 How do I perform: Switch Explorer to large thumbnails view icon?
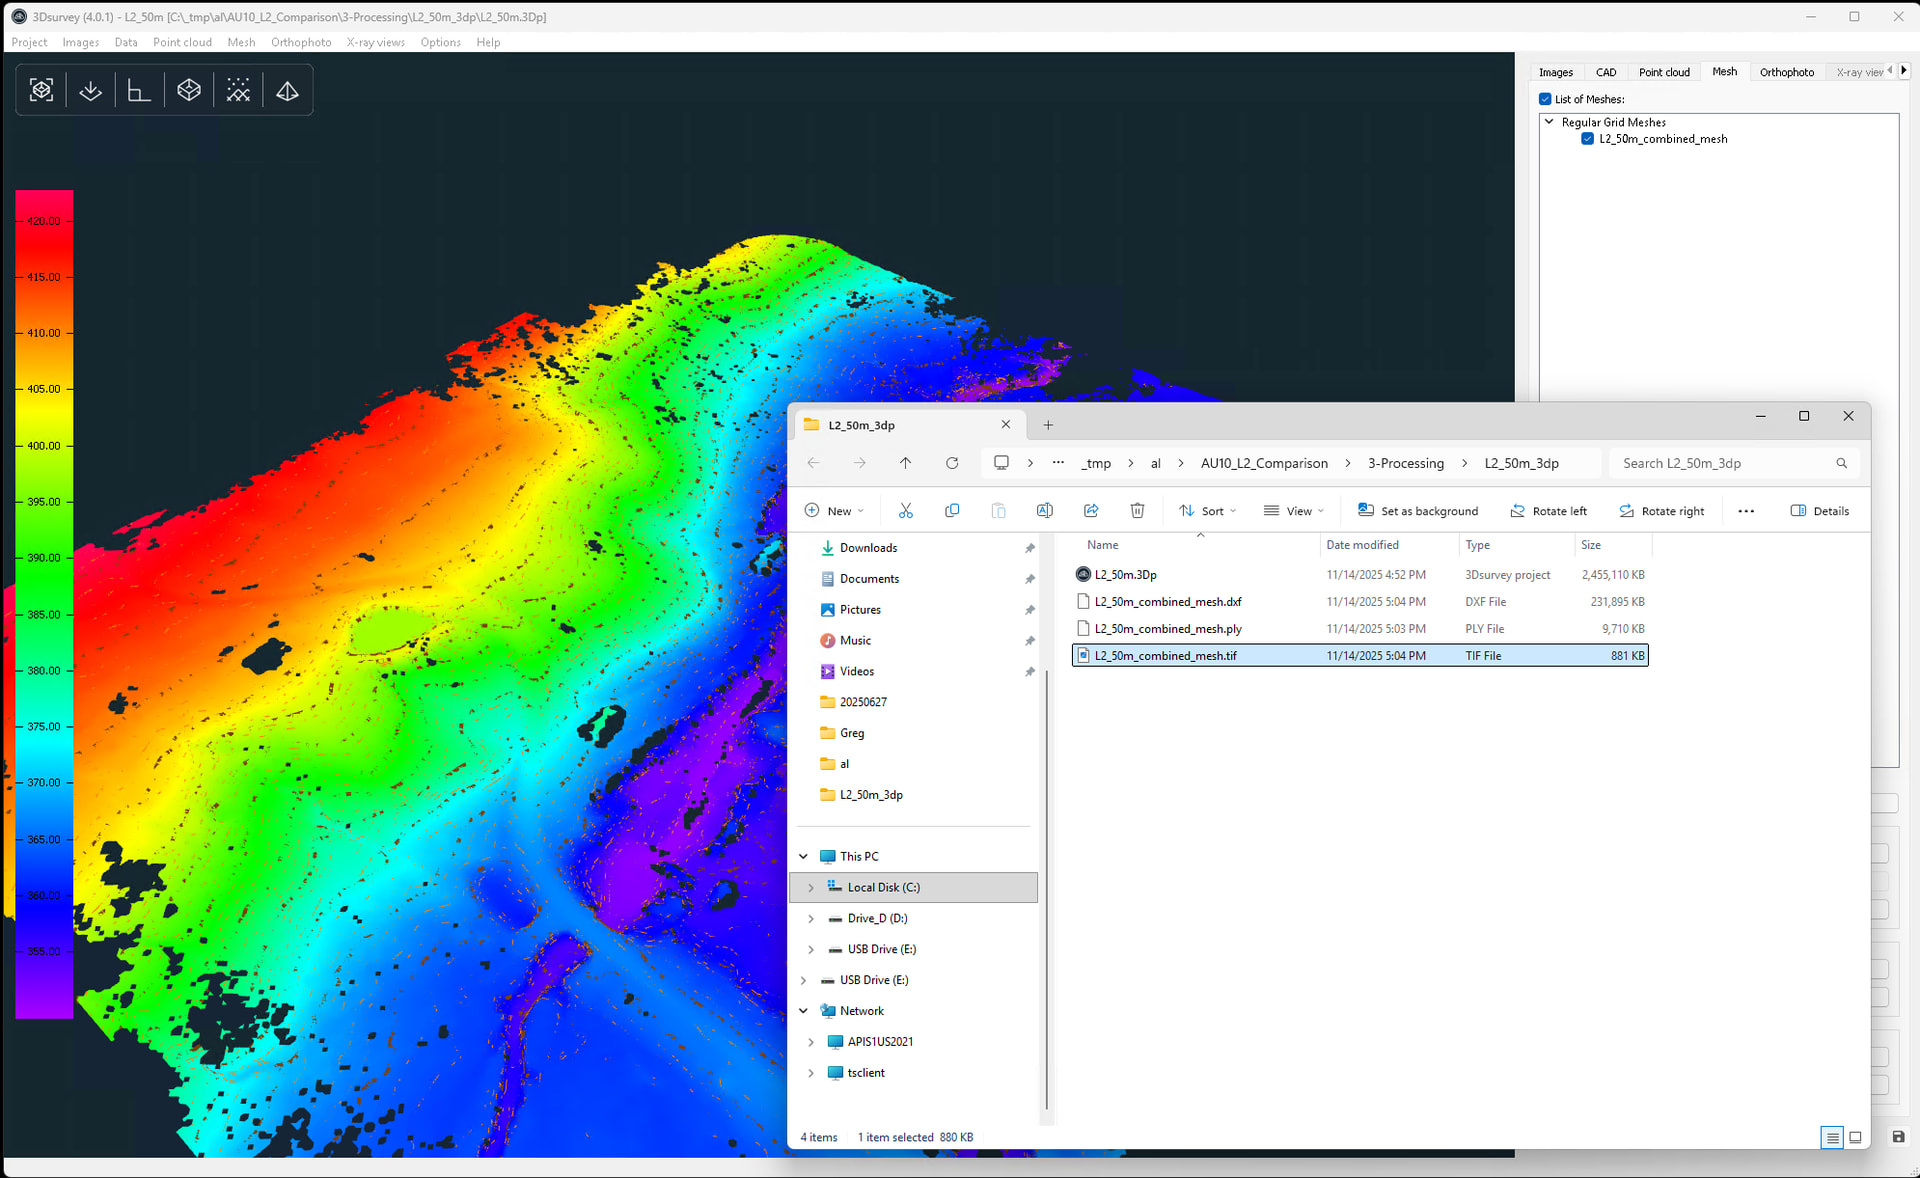click(1856, 1137)
